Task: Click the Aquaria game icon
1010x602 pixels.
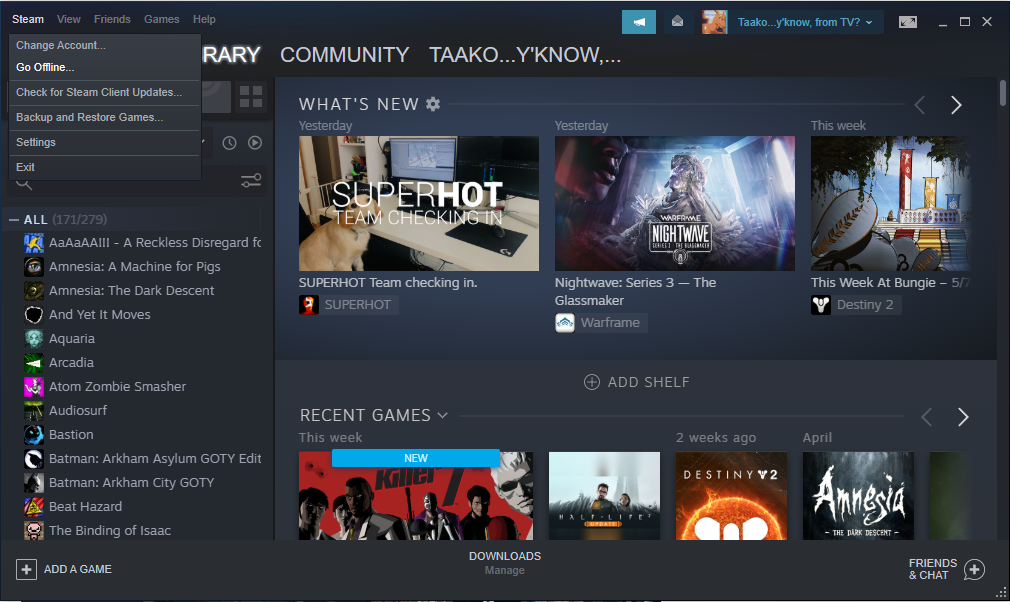Action: 33,339
